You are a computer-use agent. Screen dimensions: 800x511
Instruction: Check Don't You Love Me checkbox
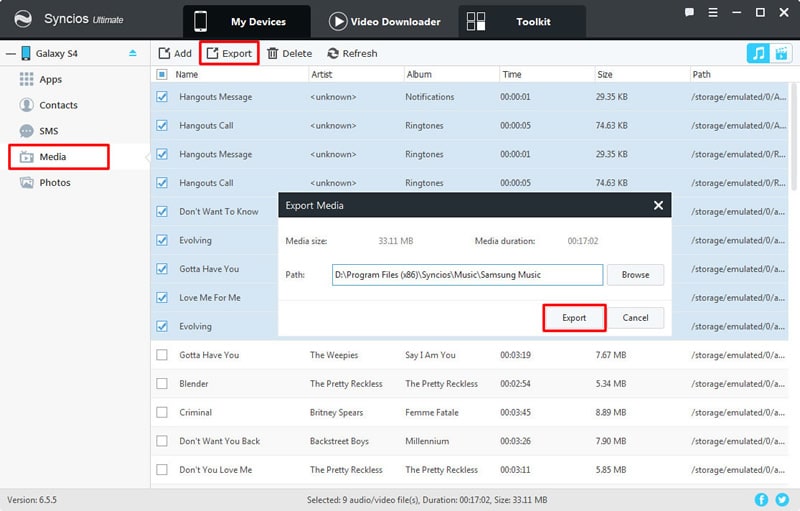[x=162, y=470]
